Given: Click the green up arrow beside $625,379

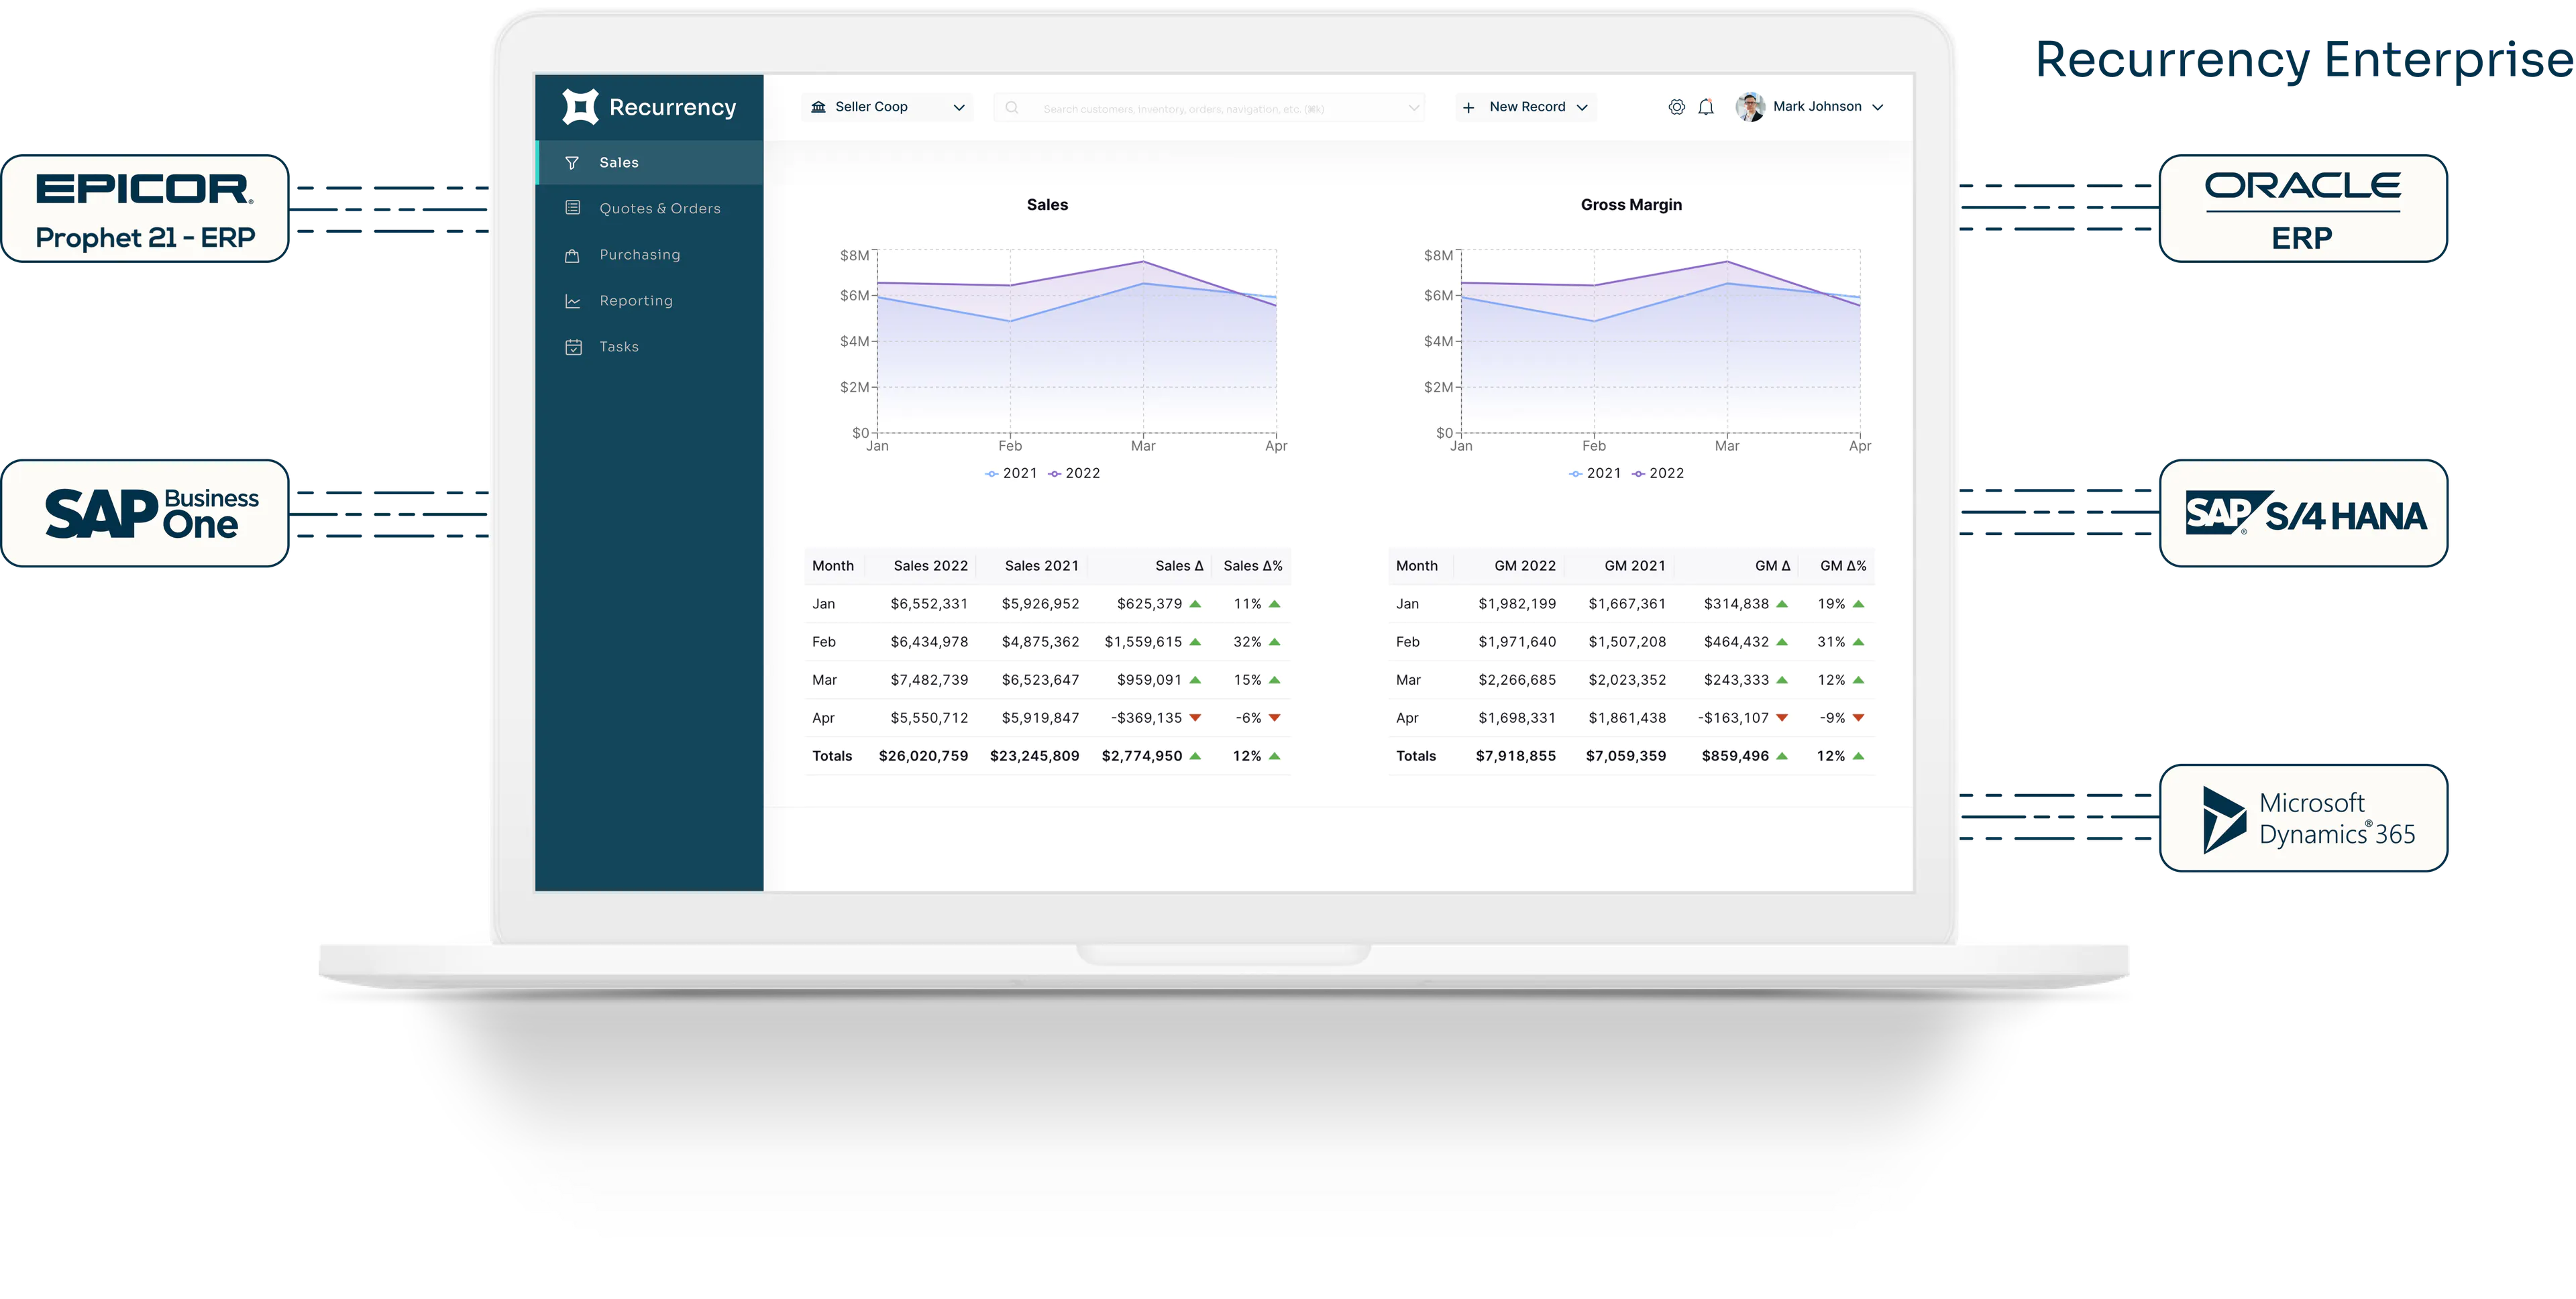Looking at the screenshot, I should (x=1195, y=604).
